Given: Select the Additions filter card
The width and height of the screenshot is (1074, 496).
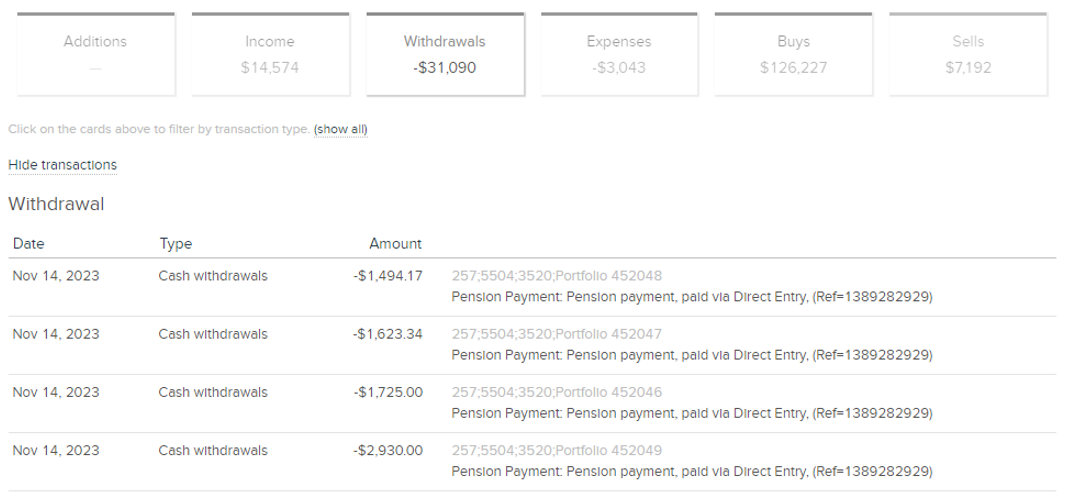Looking at the screenshot, I should point(95,54).
